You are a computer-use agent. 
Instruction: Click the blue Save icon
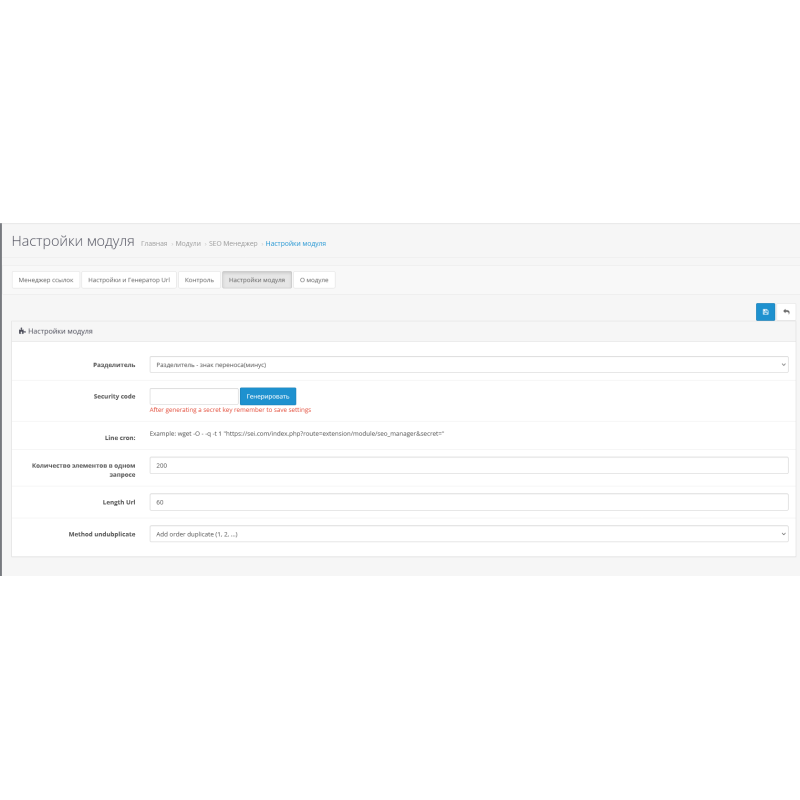(x=765, y=312)
